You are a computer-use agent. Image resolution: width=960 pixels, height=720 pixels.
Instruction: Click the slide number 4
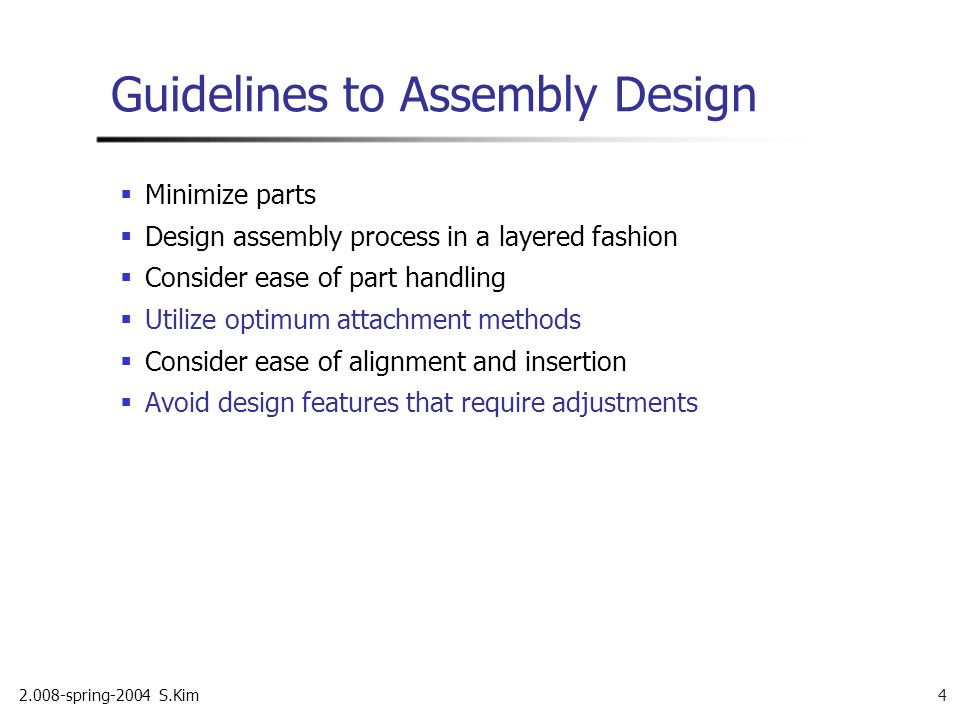(942, 695)
